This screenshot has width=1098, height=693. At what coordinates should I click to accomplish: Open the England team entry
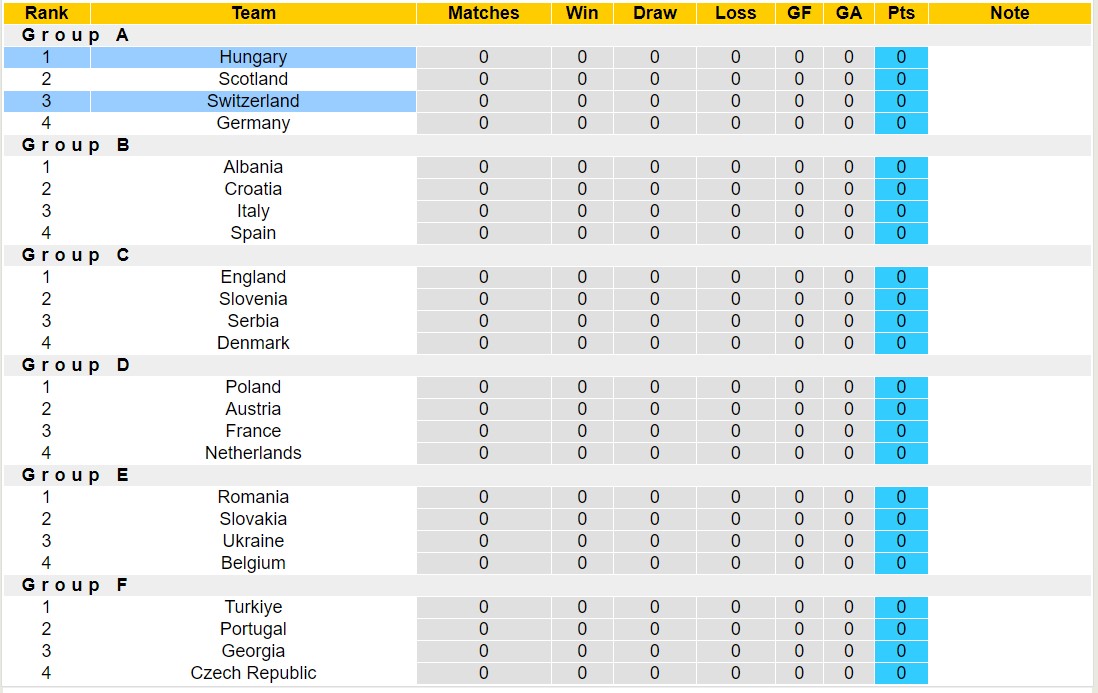[x=253, y=277]
